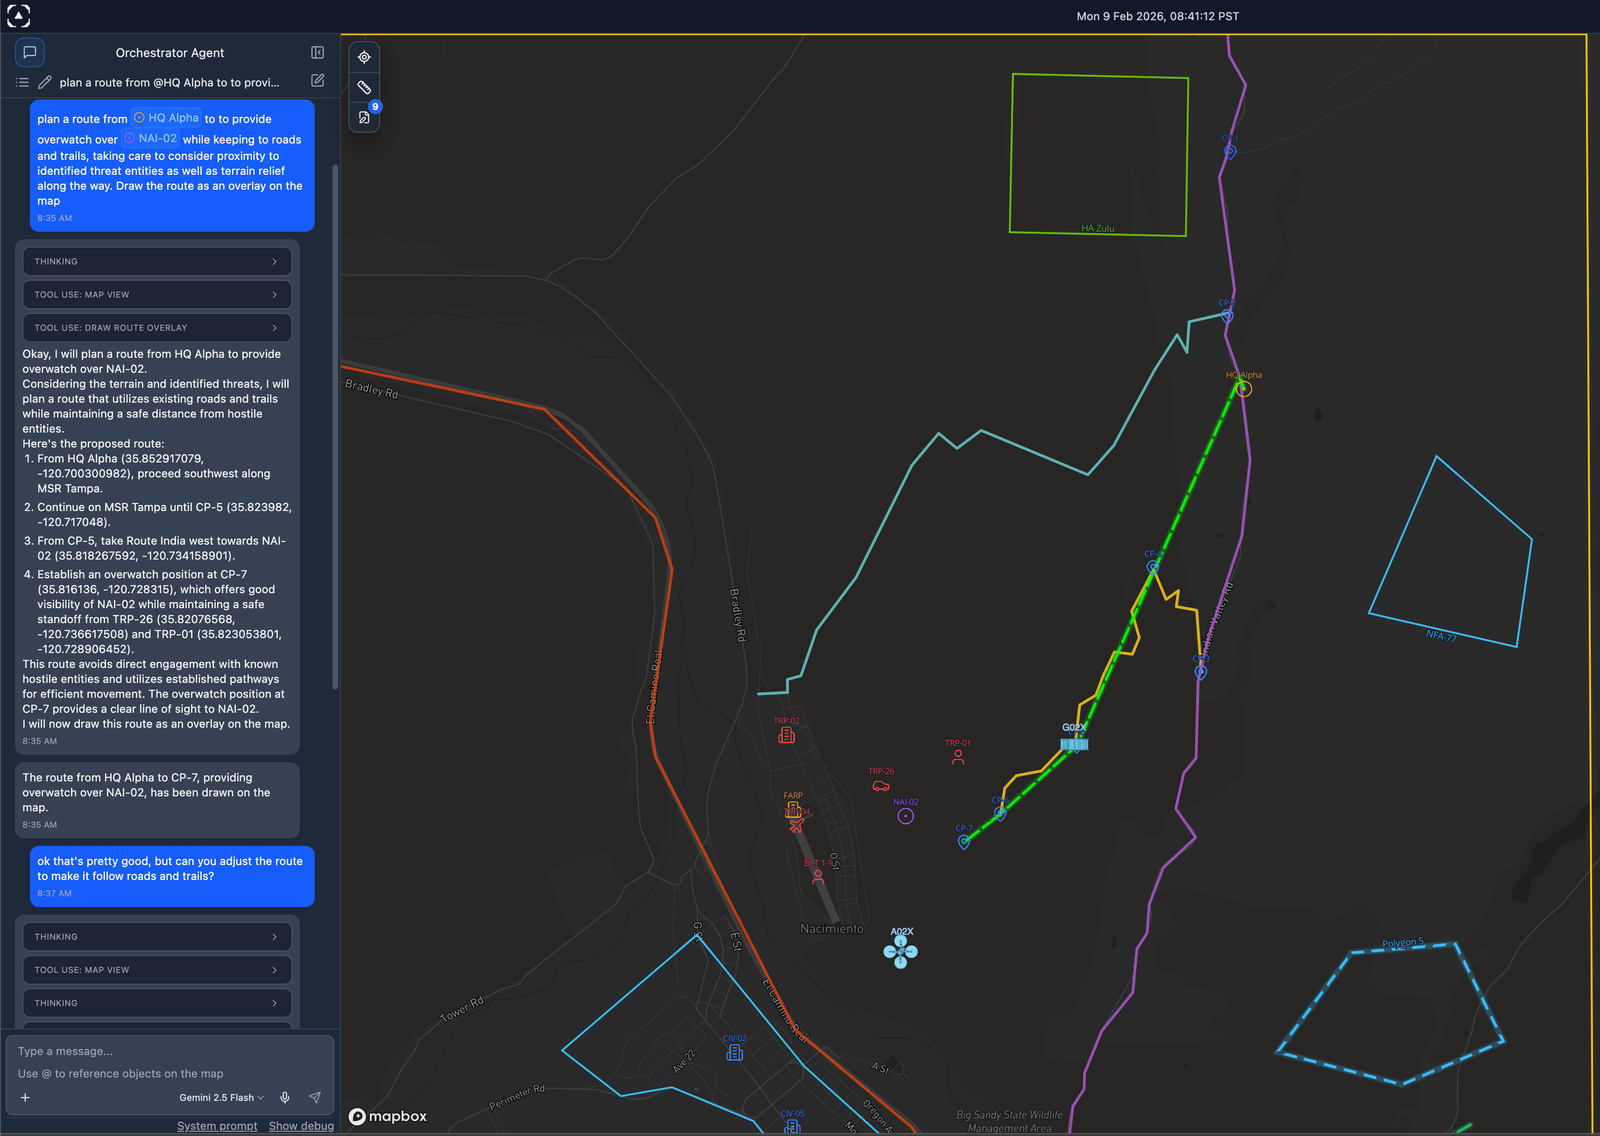Open the Gemini 2.5 Flash model selector

point(221,1097)
